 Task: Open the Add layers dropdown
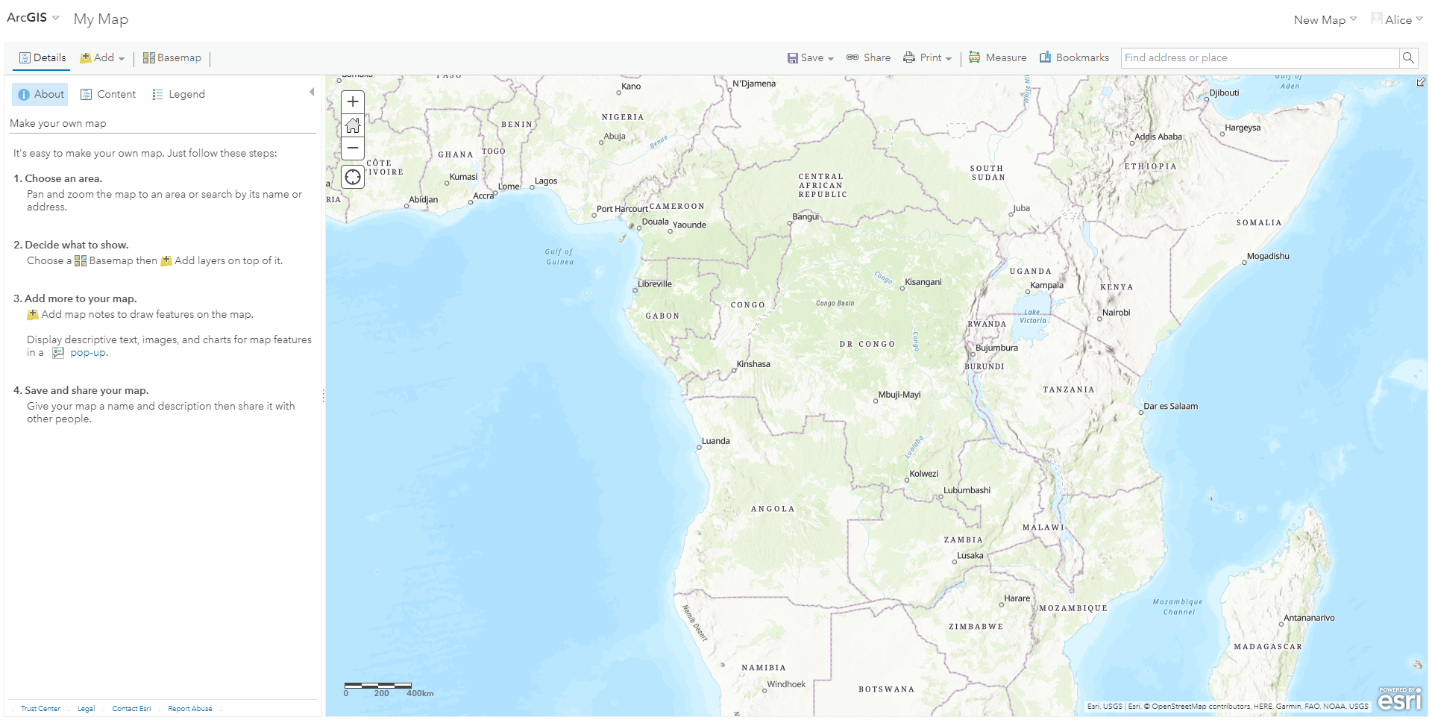[102, 58]
